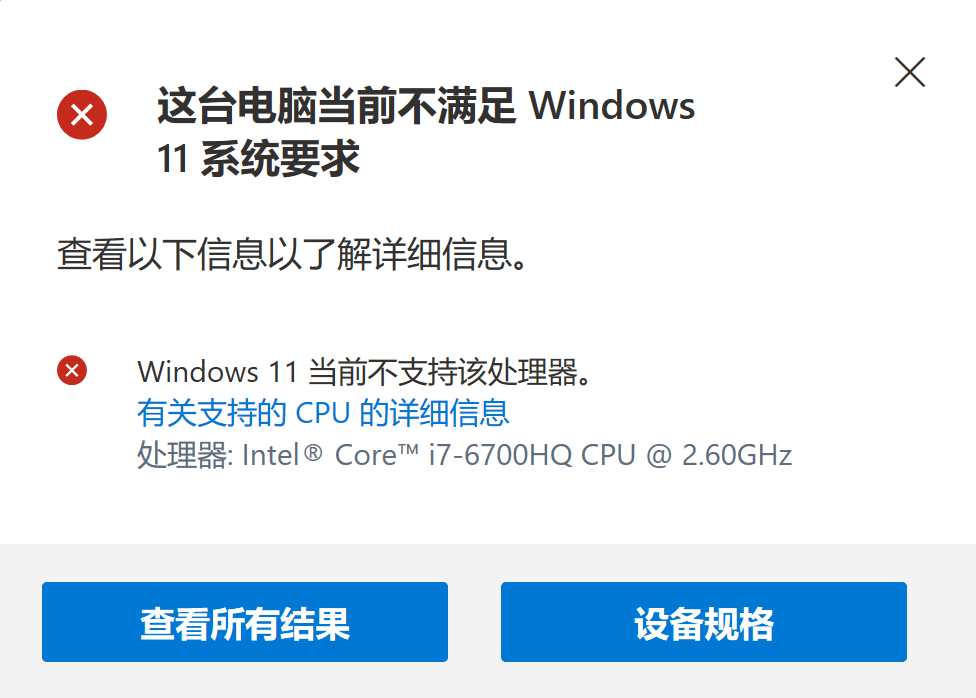Open 有关支持的 CPU 的详细信息 link
Screen dimensions: 976x698
pyautogui.click(x=323, y=413)
